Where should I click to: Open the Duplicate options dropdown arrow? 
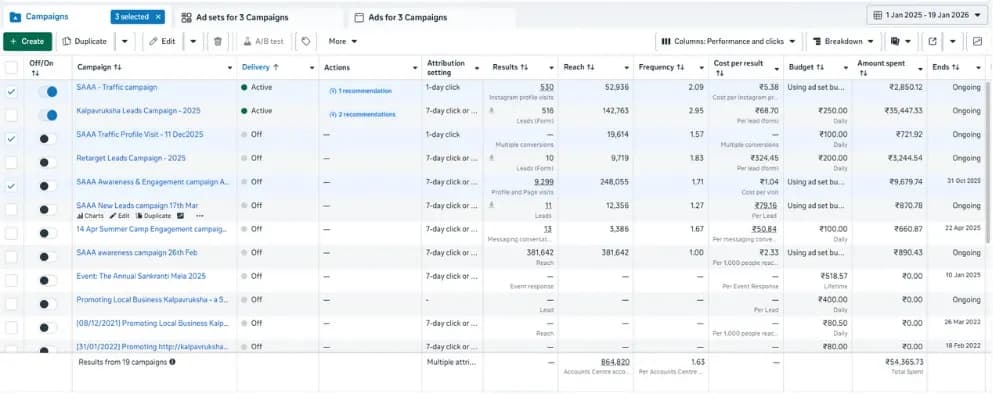124,41
